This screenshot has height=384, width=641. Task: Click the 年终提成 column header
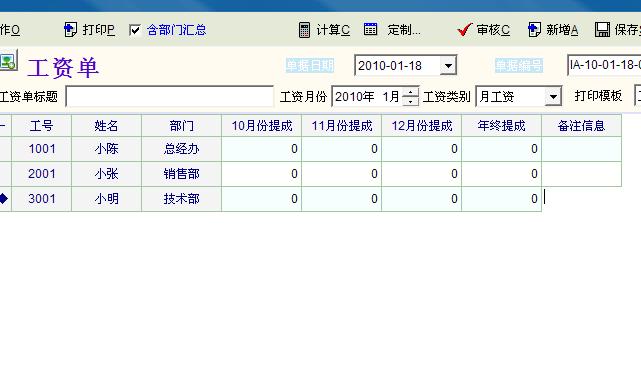(502, 126)
